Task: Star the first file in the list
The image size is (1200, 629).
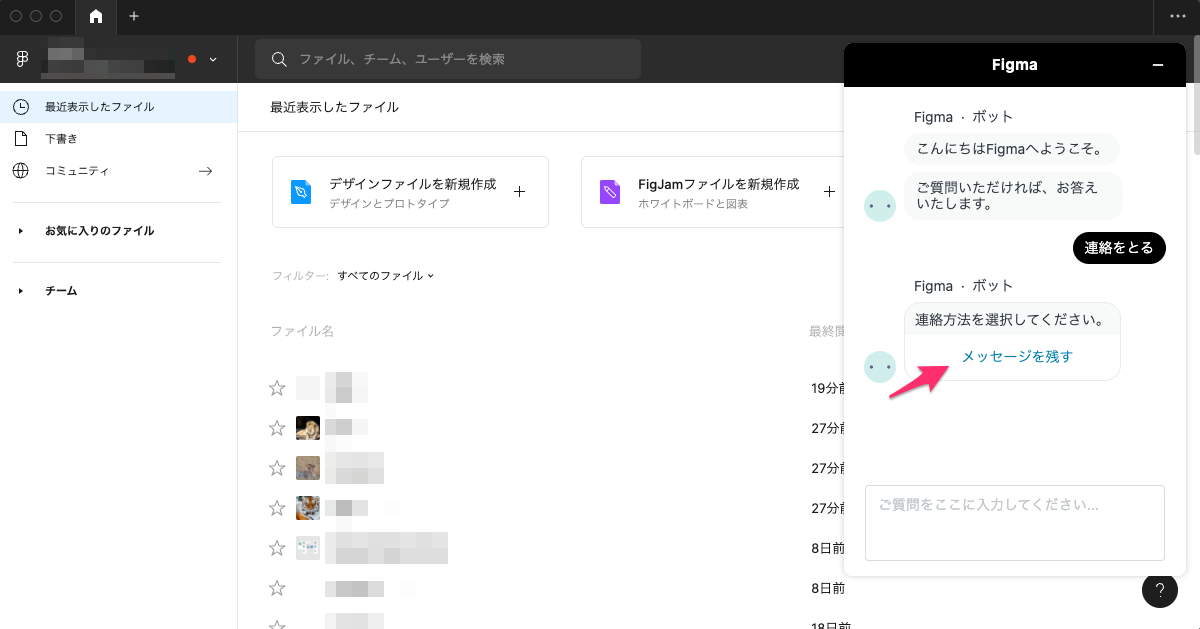Action: [x=277, y=388]
